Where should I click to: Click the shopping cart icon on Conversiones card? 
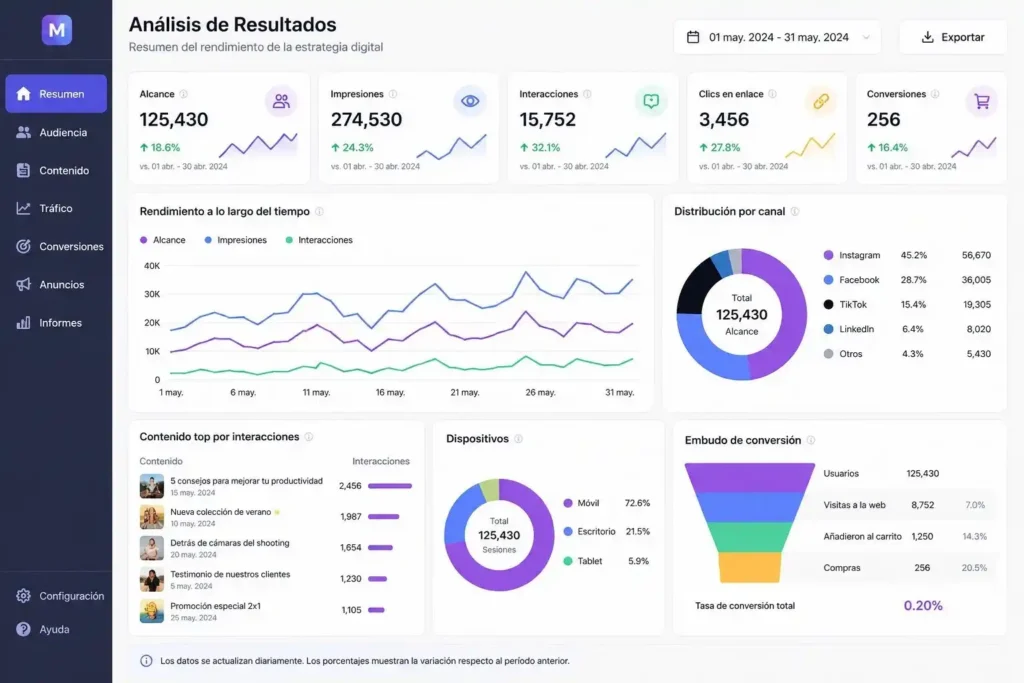[981, 101]
